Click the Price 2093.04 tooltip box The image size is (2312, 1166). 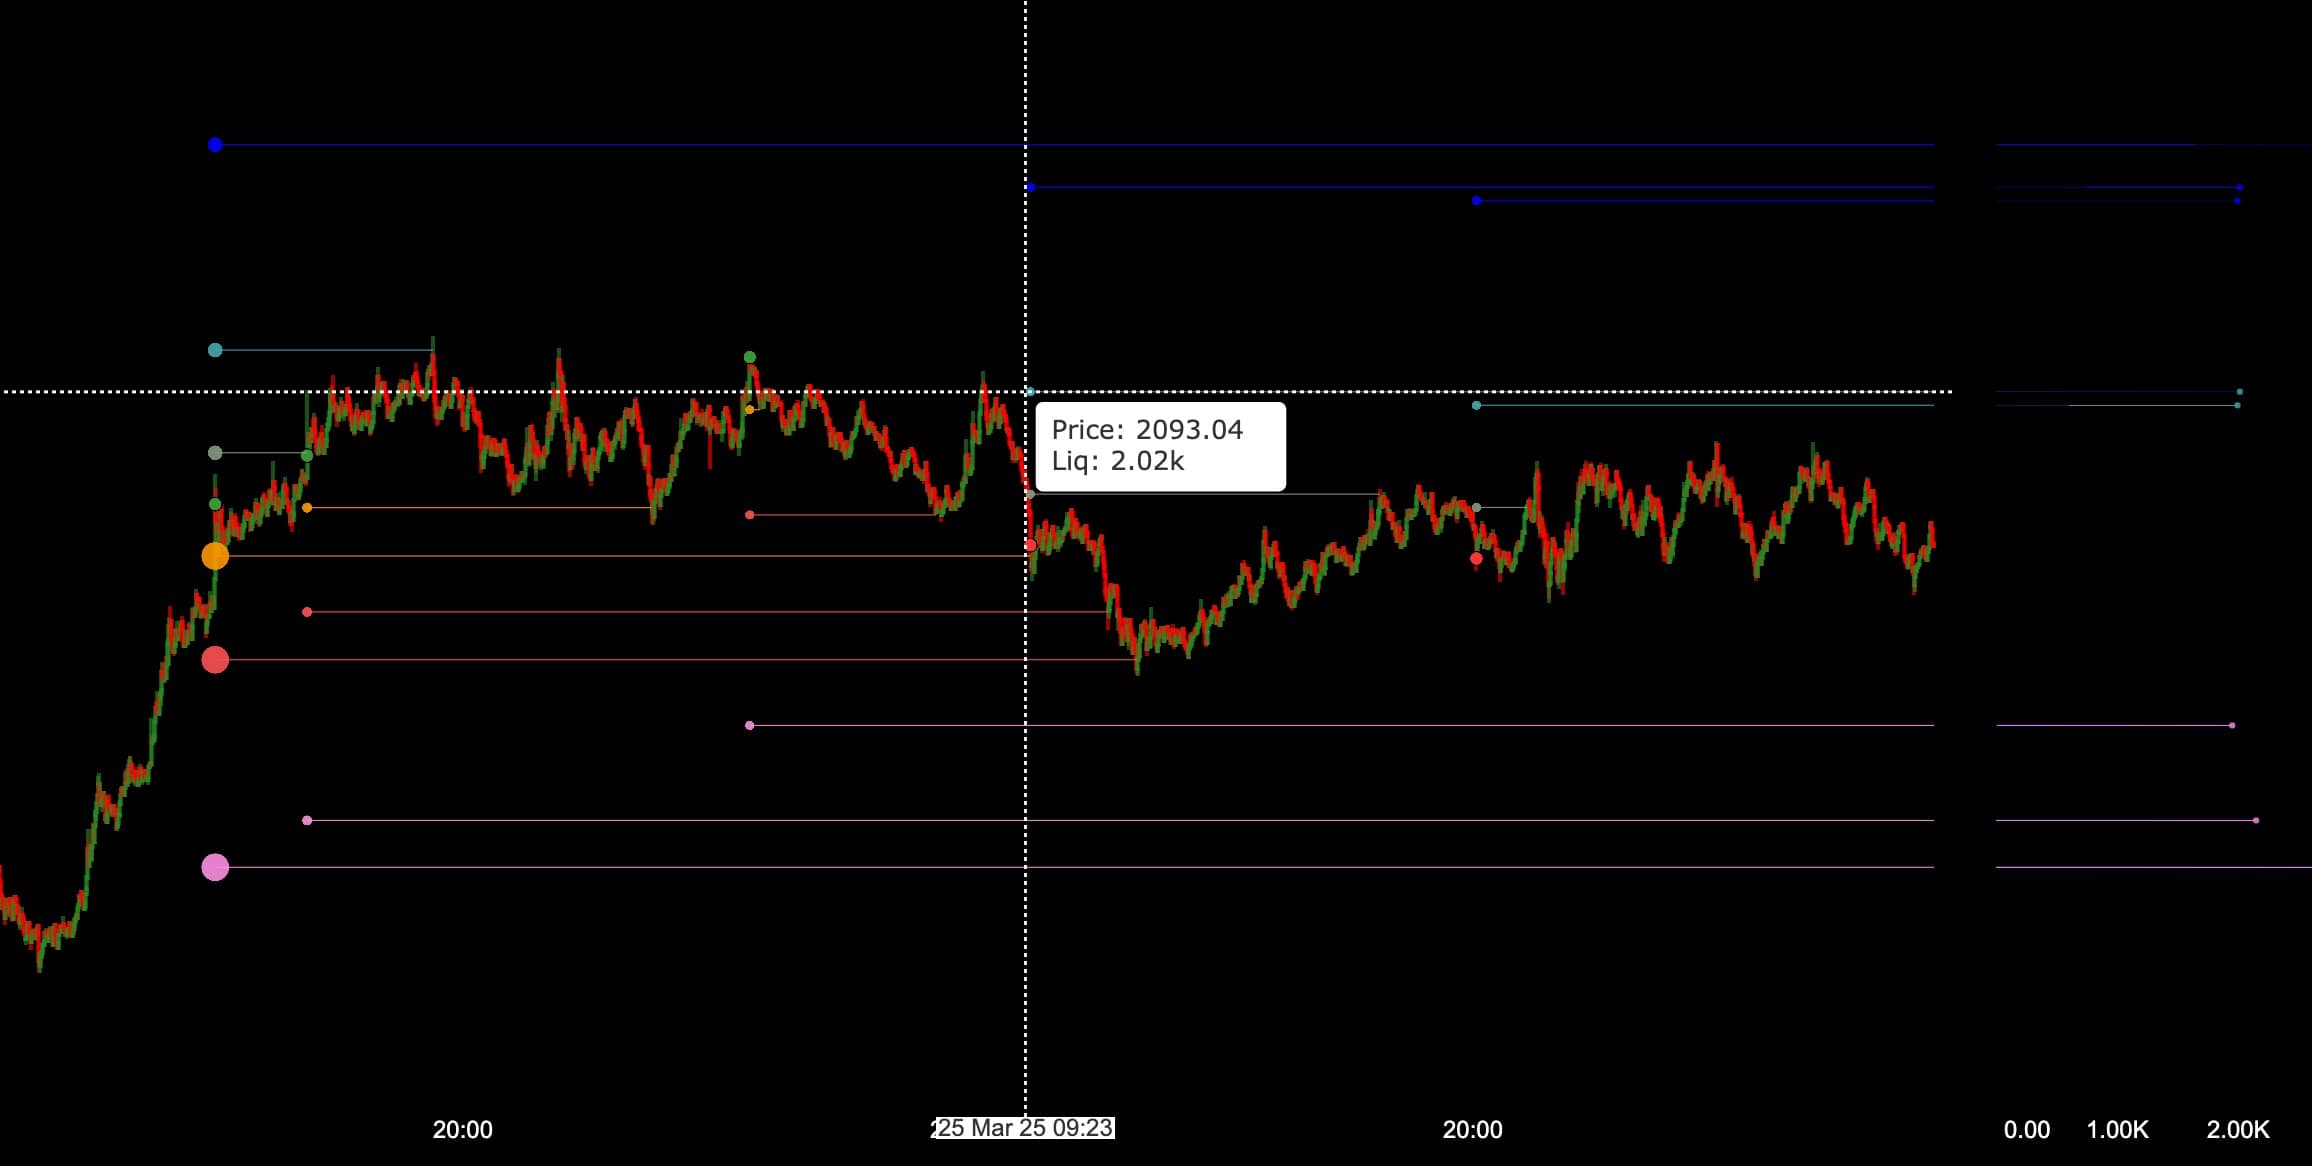tap(1160, 446)
